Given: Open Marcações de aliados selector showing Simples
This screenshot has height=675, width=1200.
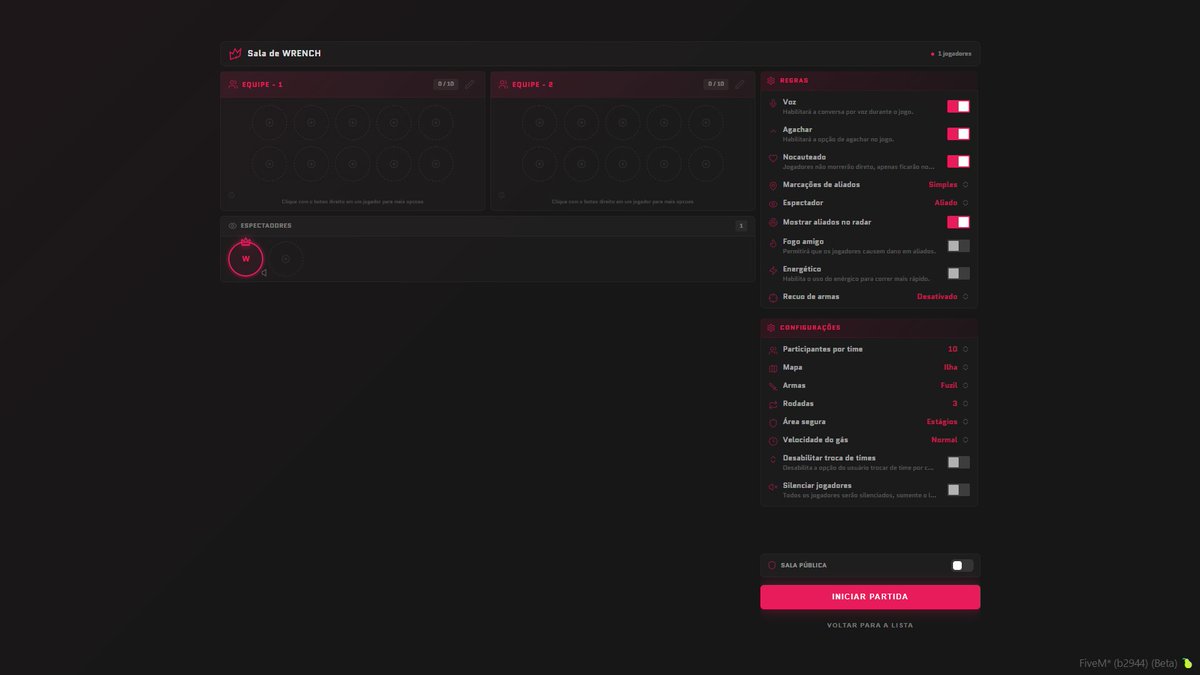Looking at the screenshot, I should coord(947,185).
